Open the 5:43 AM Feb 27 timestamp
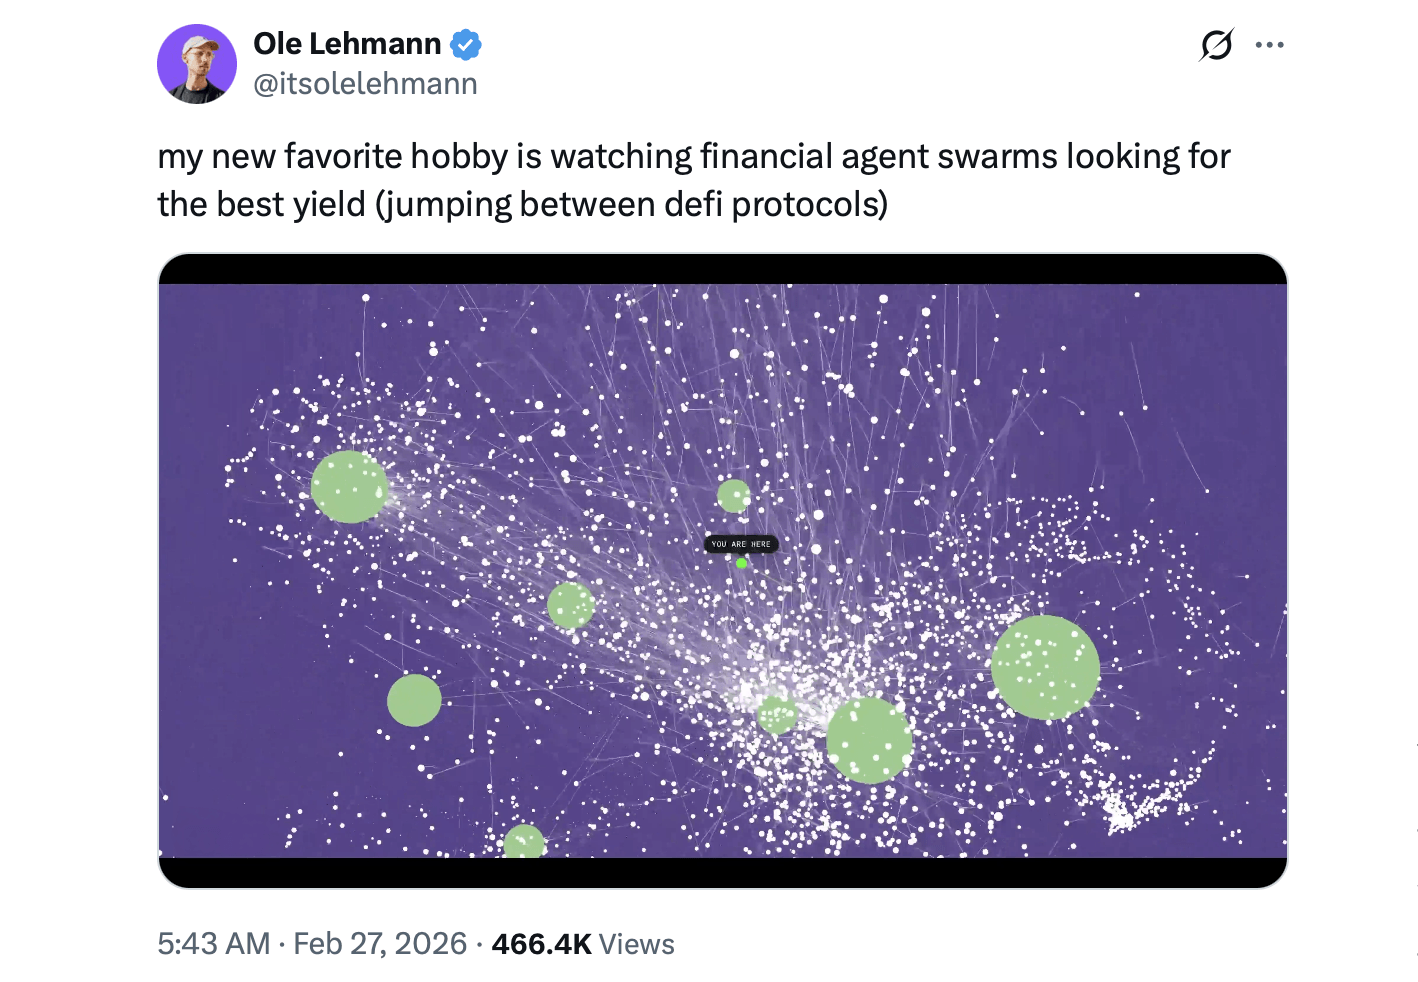The image size is (1418, 982). [x=312, y=944]
